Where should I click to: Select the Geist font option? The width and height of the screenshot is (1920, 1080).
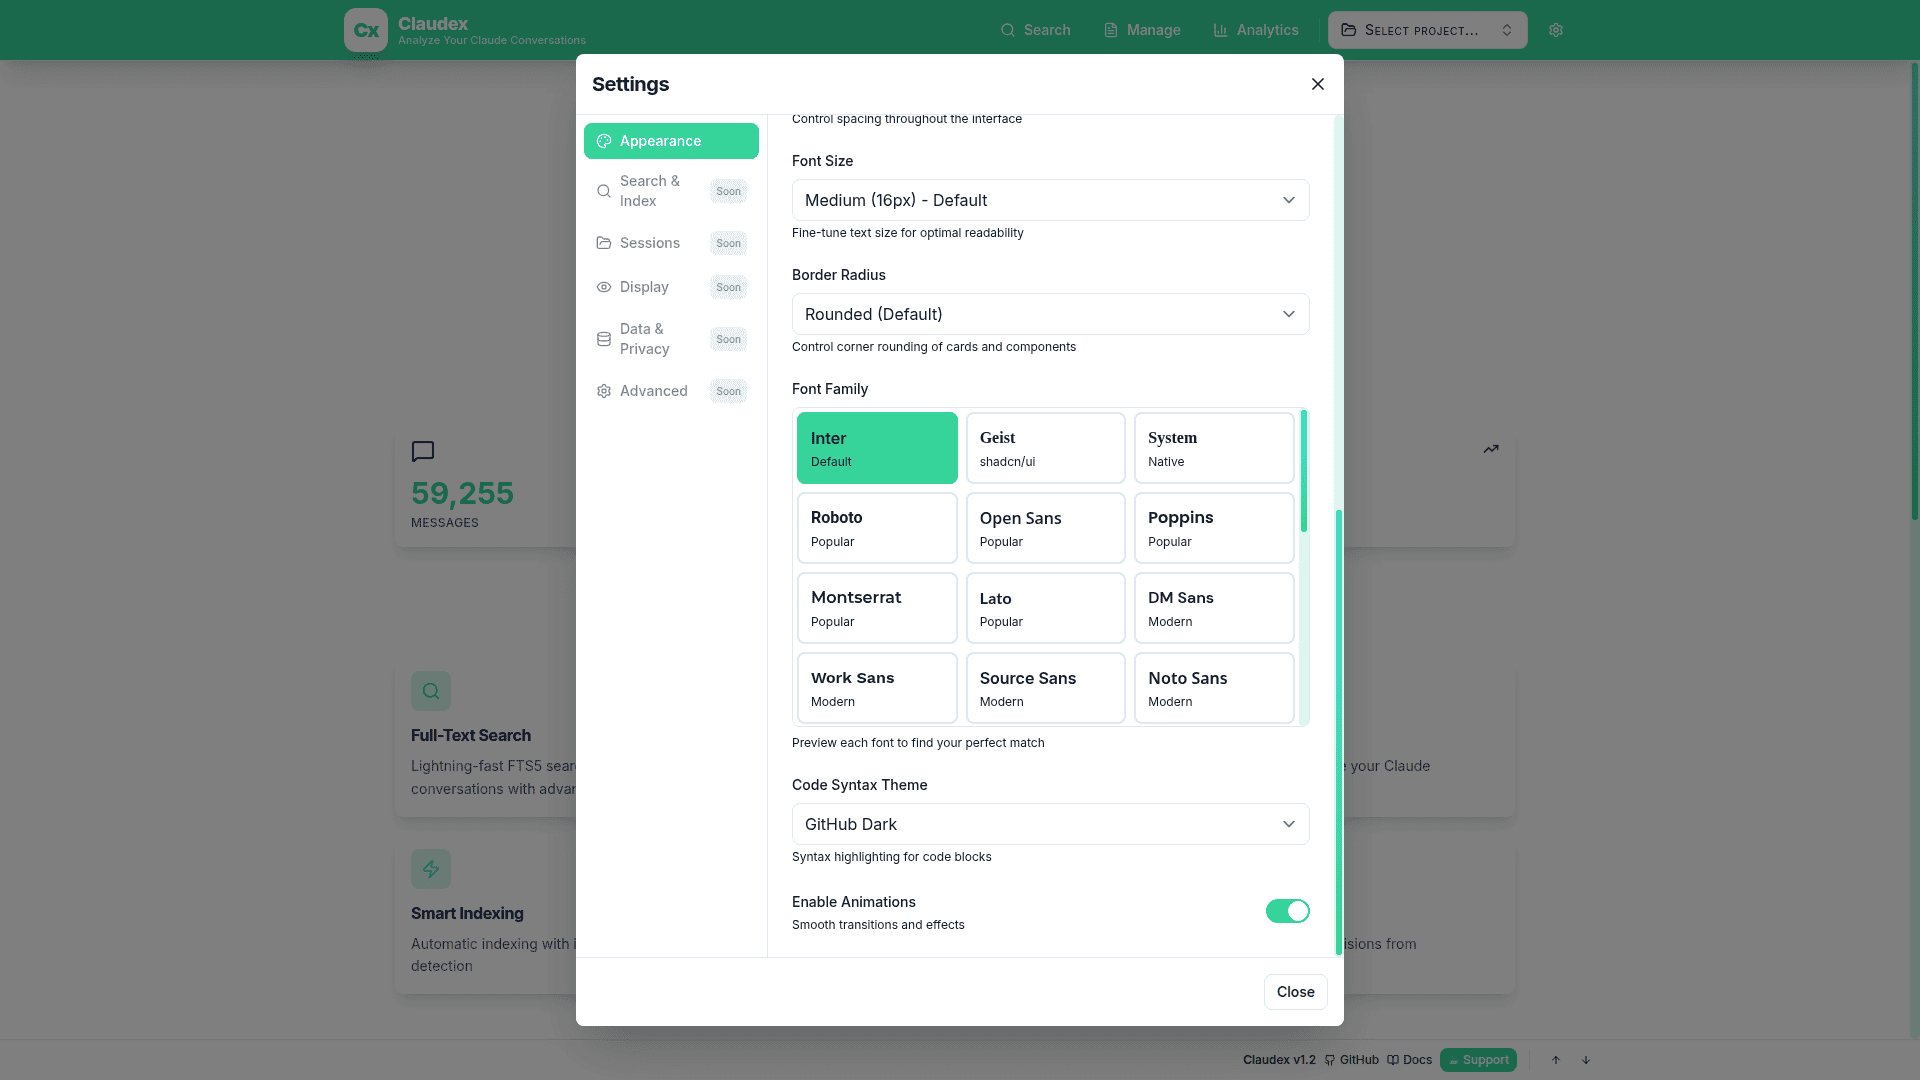click(x=1045, y=448)
